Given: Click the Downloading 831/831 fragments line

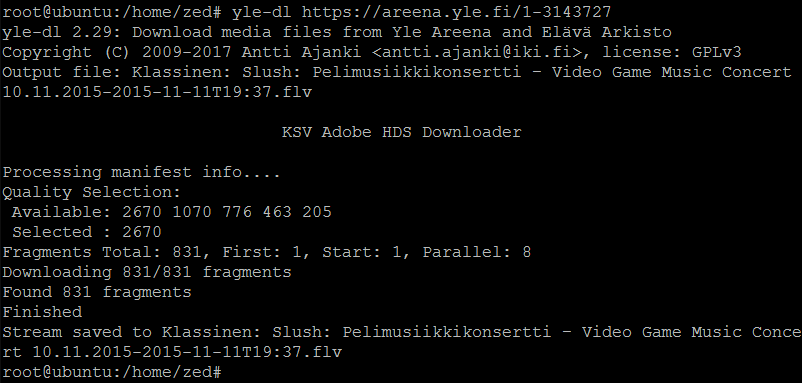Looking at the screenshot, I should (147, 272).
